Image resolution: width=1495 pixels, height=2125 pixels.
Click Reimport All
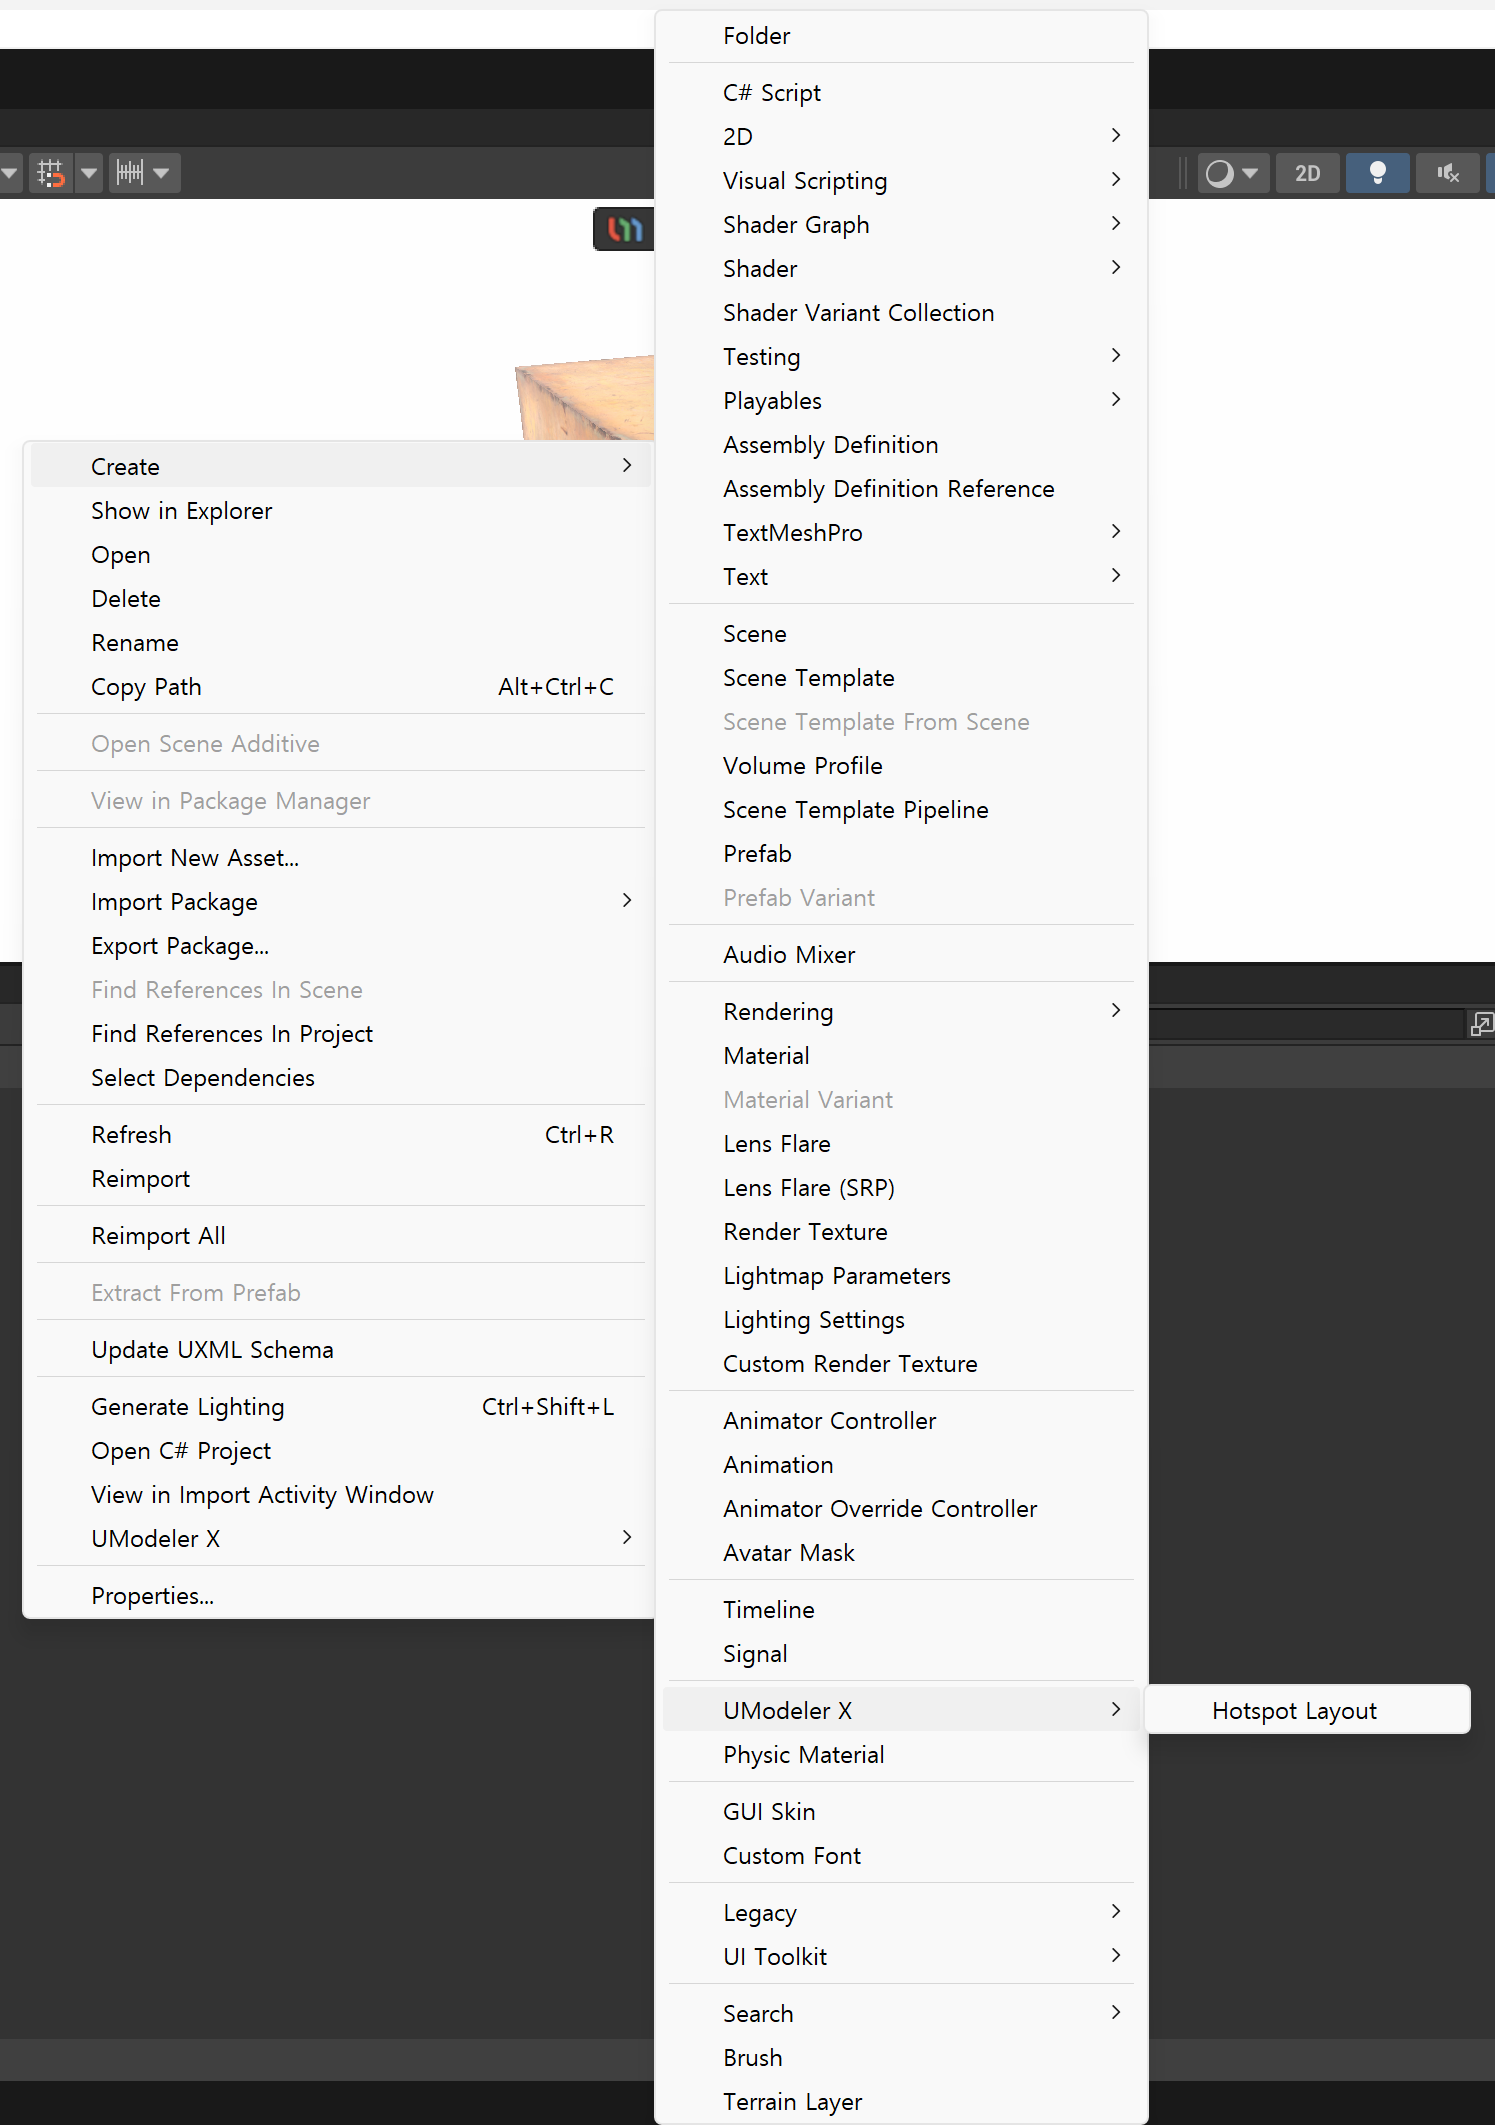pos(341,1236)
